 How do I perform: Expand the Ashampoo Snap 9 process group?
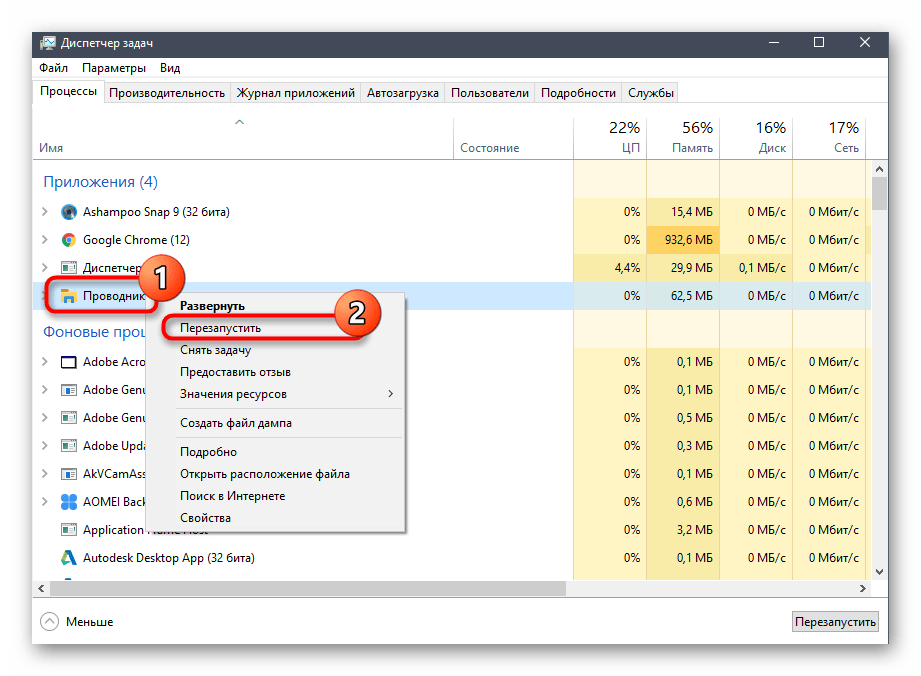(44, 212)
